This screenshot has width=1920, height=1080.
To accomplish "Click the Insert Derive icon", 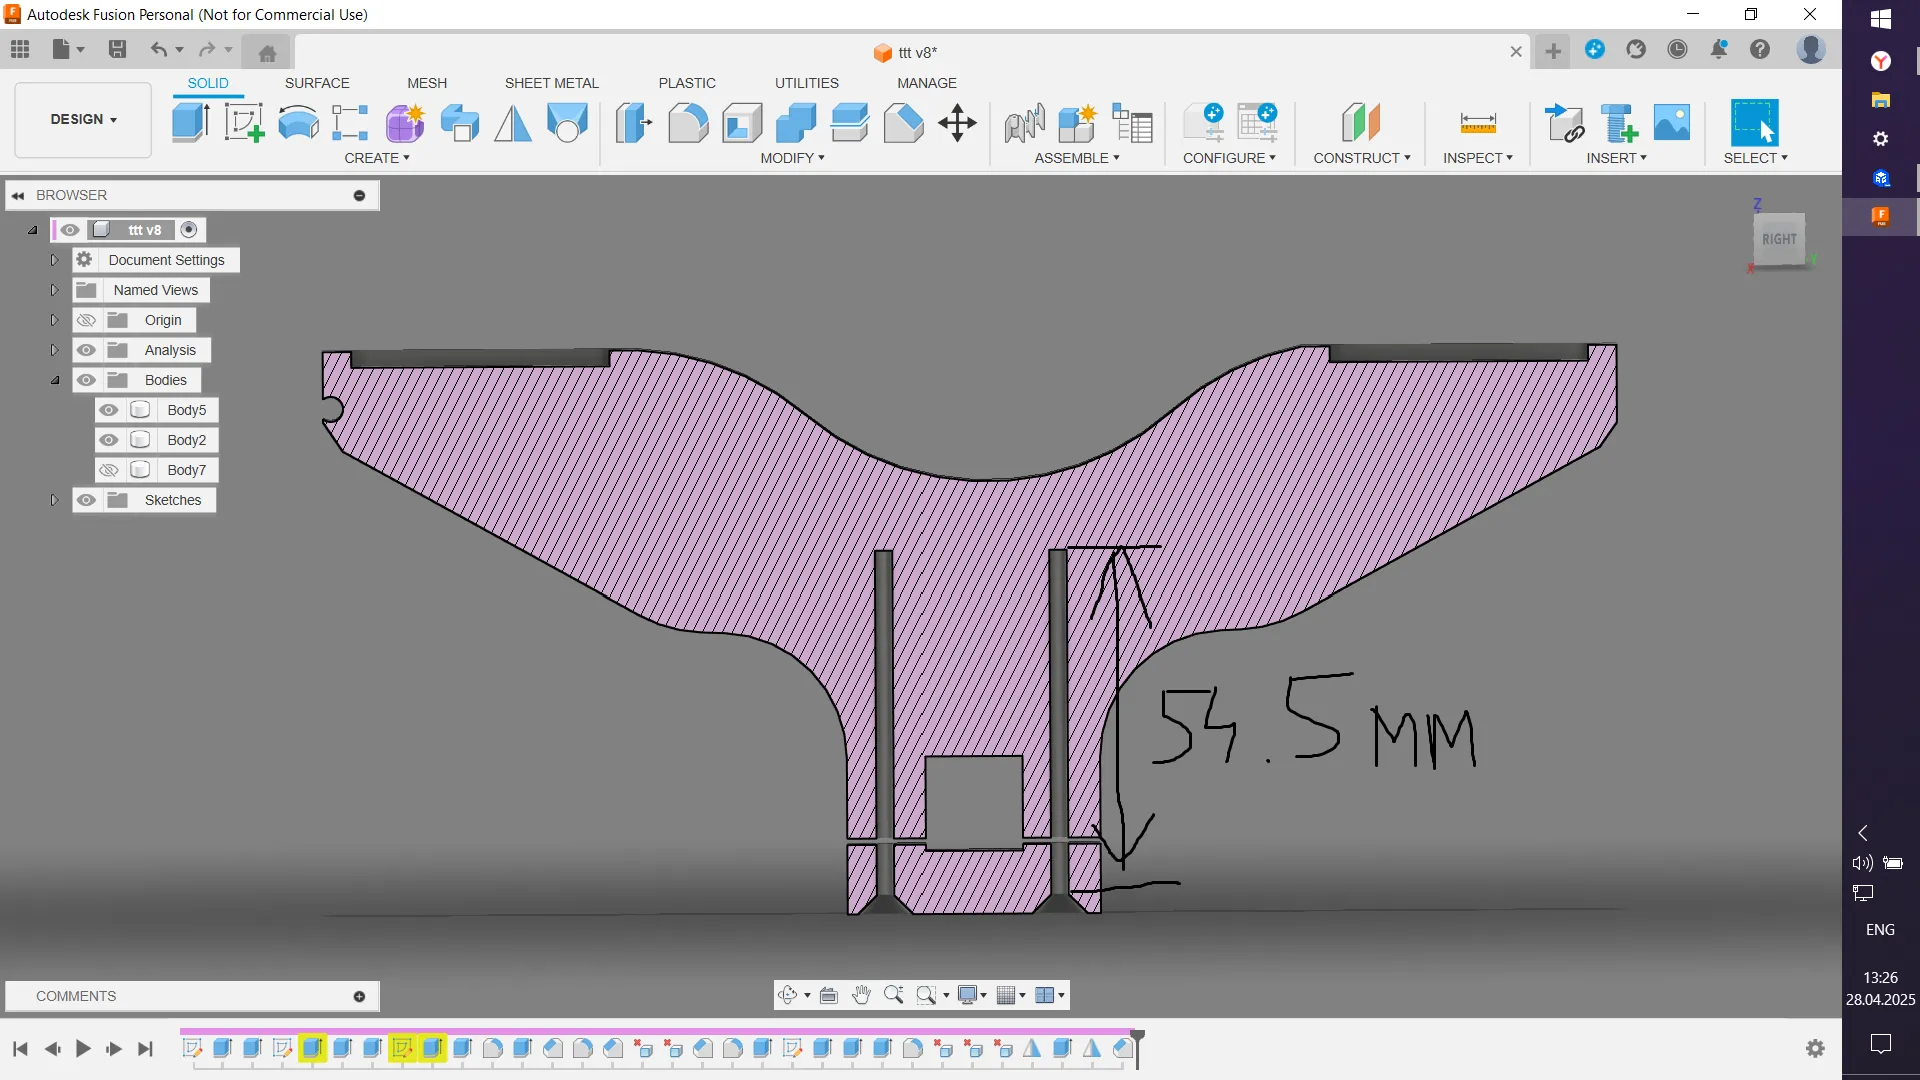I will point(1564,123).
